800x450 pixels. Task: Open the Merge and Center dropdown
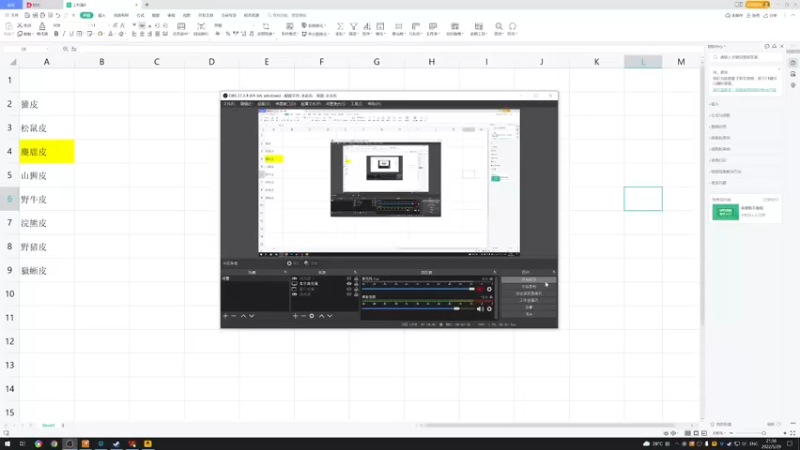189,34
